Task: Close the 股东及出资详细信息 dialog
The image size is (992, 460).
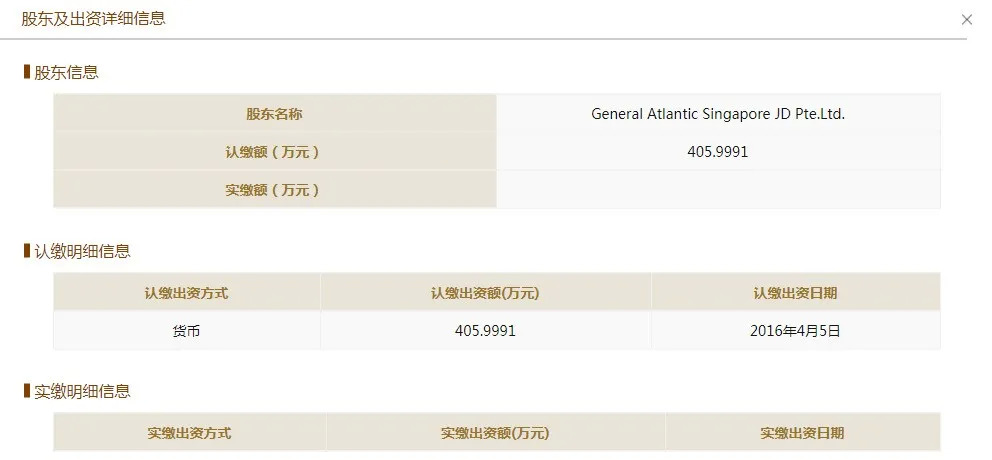Action: [x=966, y=20]
